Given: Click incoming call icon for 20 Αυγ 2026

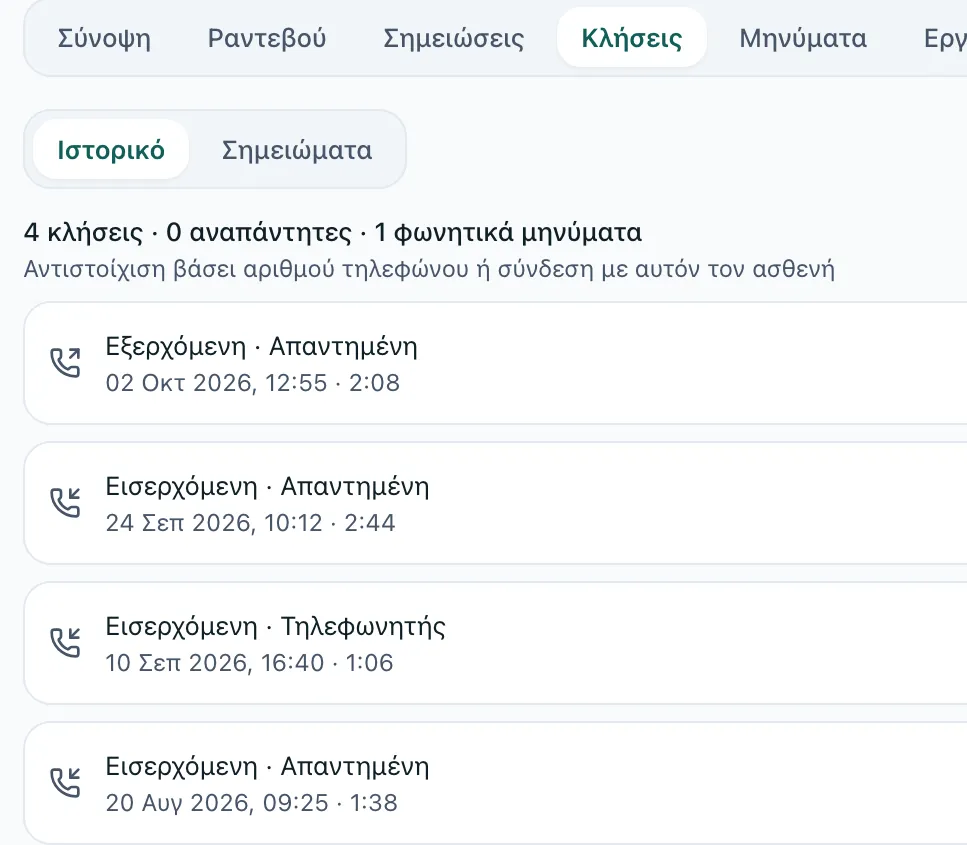Looking at the screenshot, I should click(65, 783).
